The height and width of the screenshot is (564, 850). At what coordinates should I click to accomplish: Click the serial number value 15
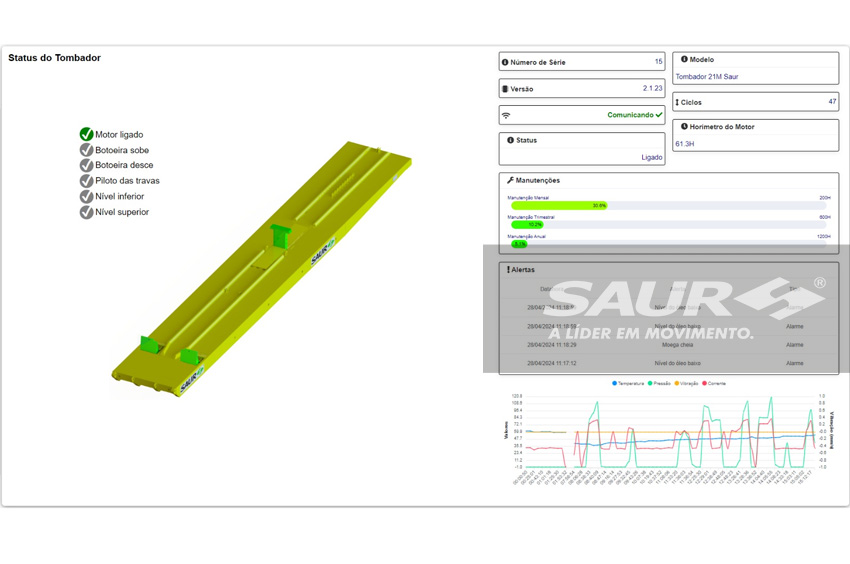point(659,61)
